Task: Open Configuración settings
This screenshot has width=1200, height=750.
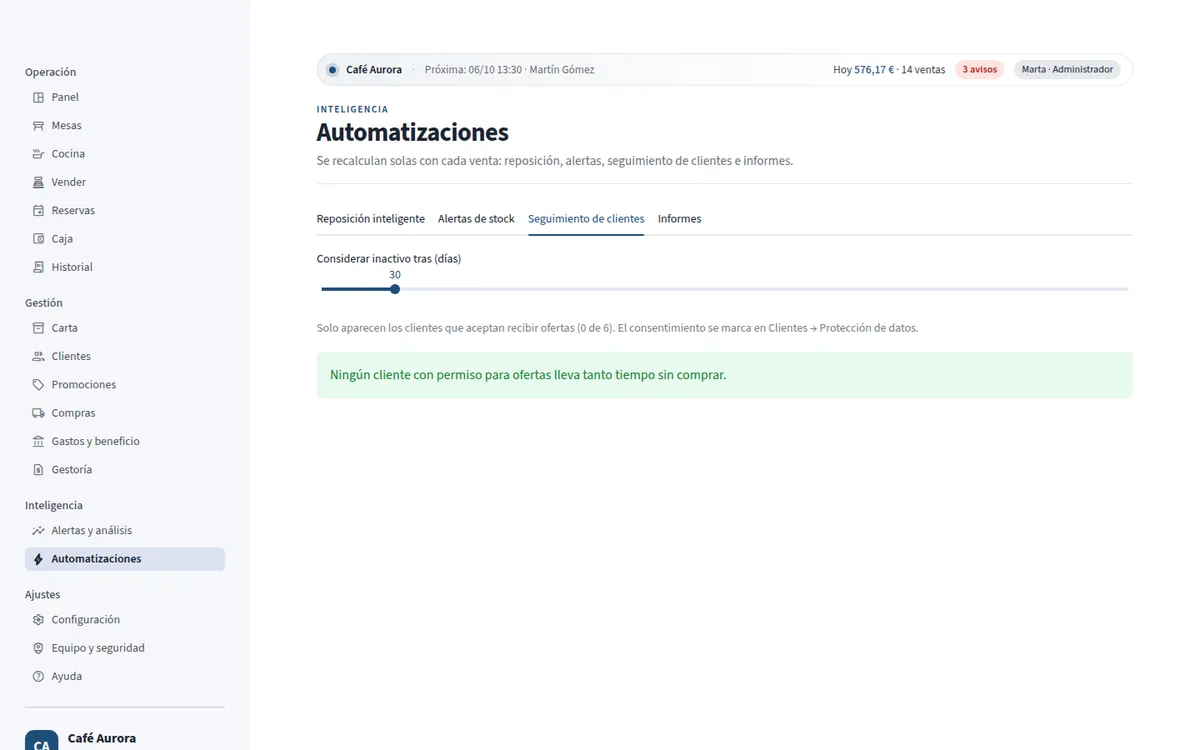Action: [125, 620]
